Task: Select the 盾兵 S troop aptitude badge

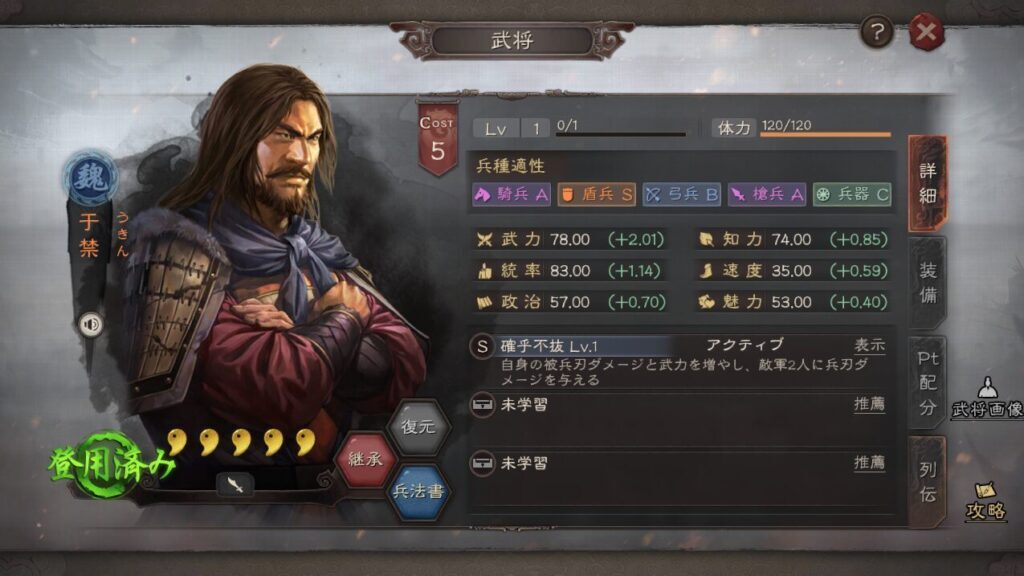Action: (x=596, y=194)
